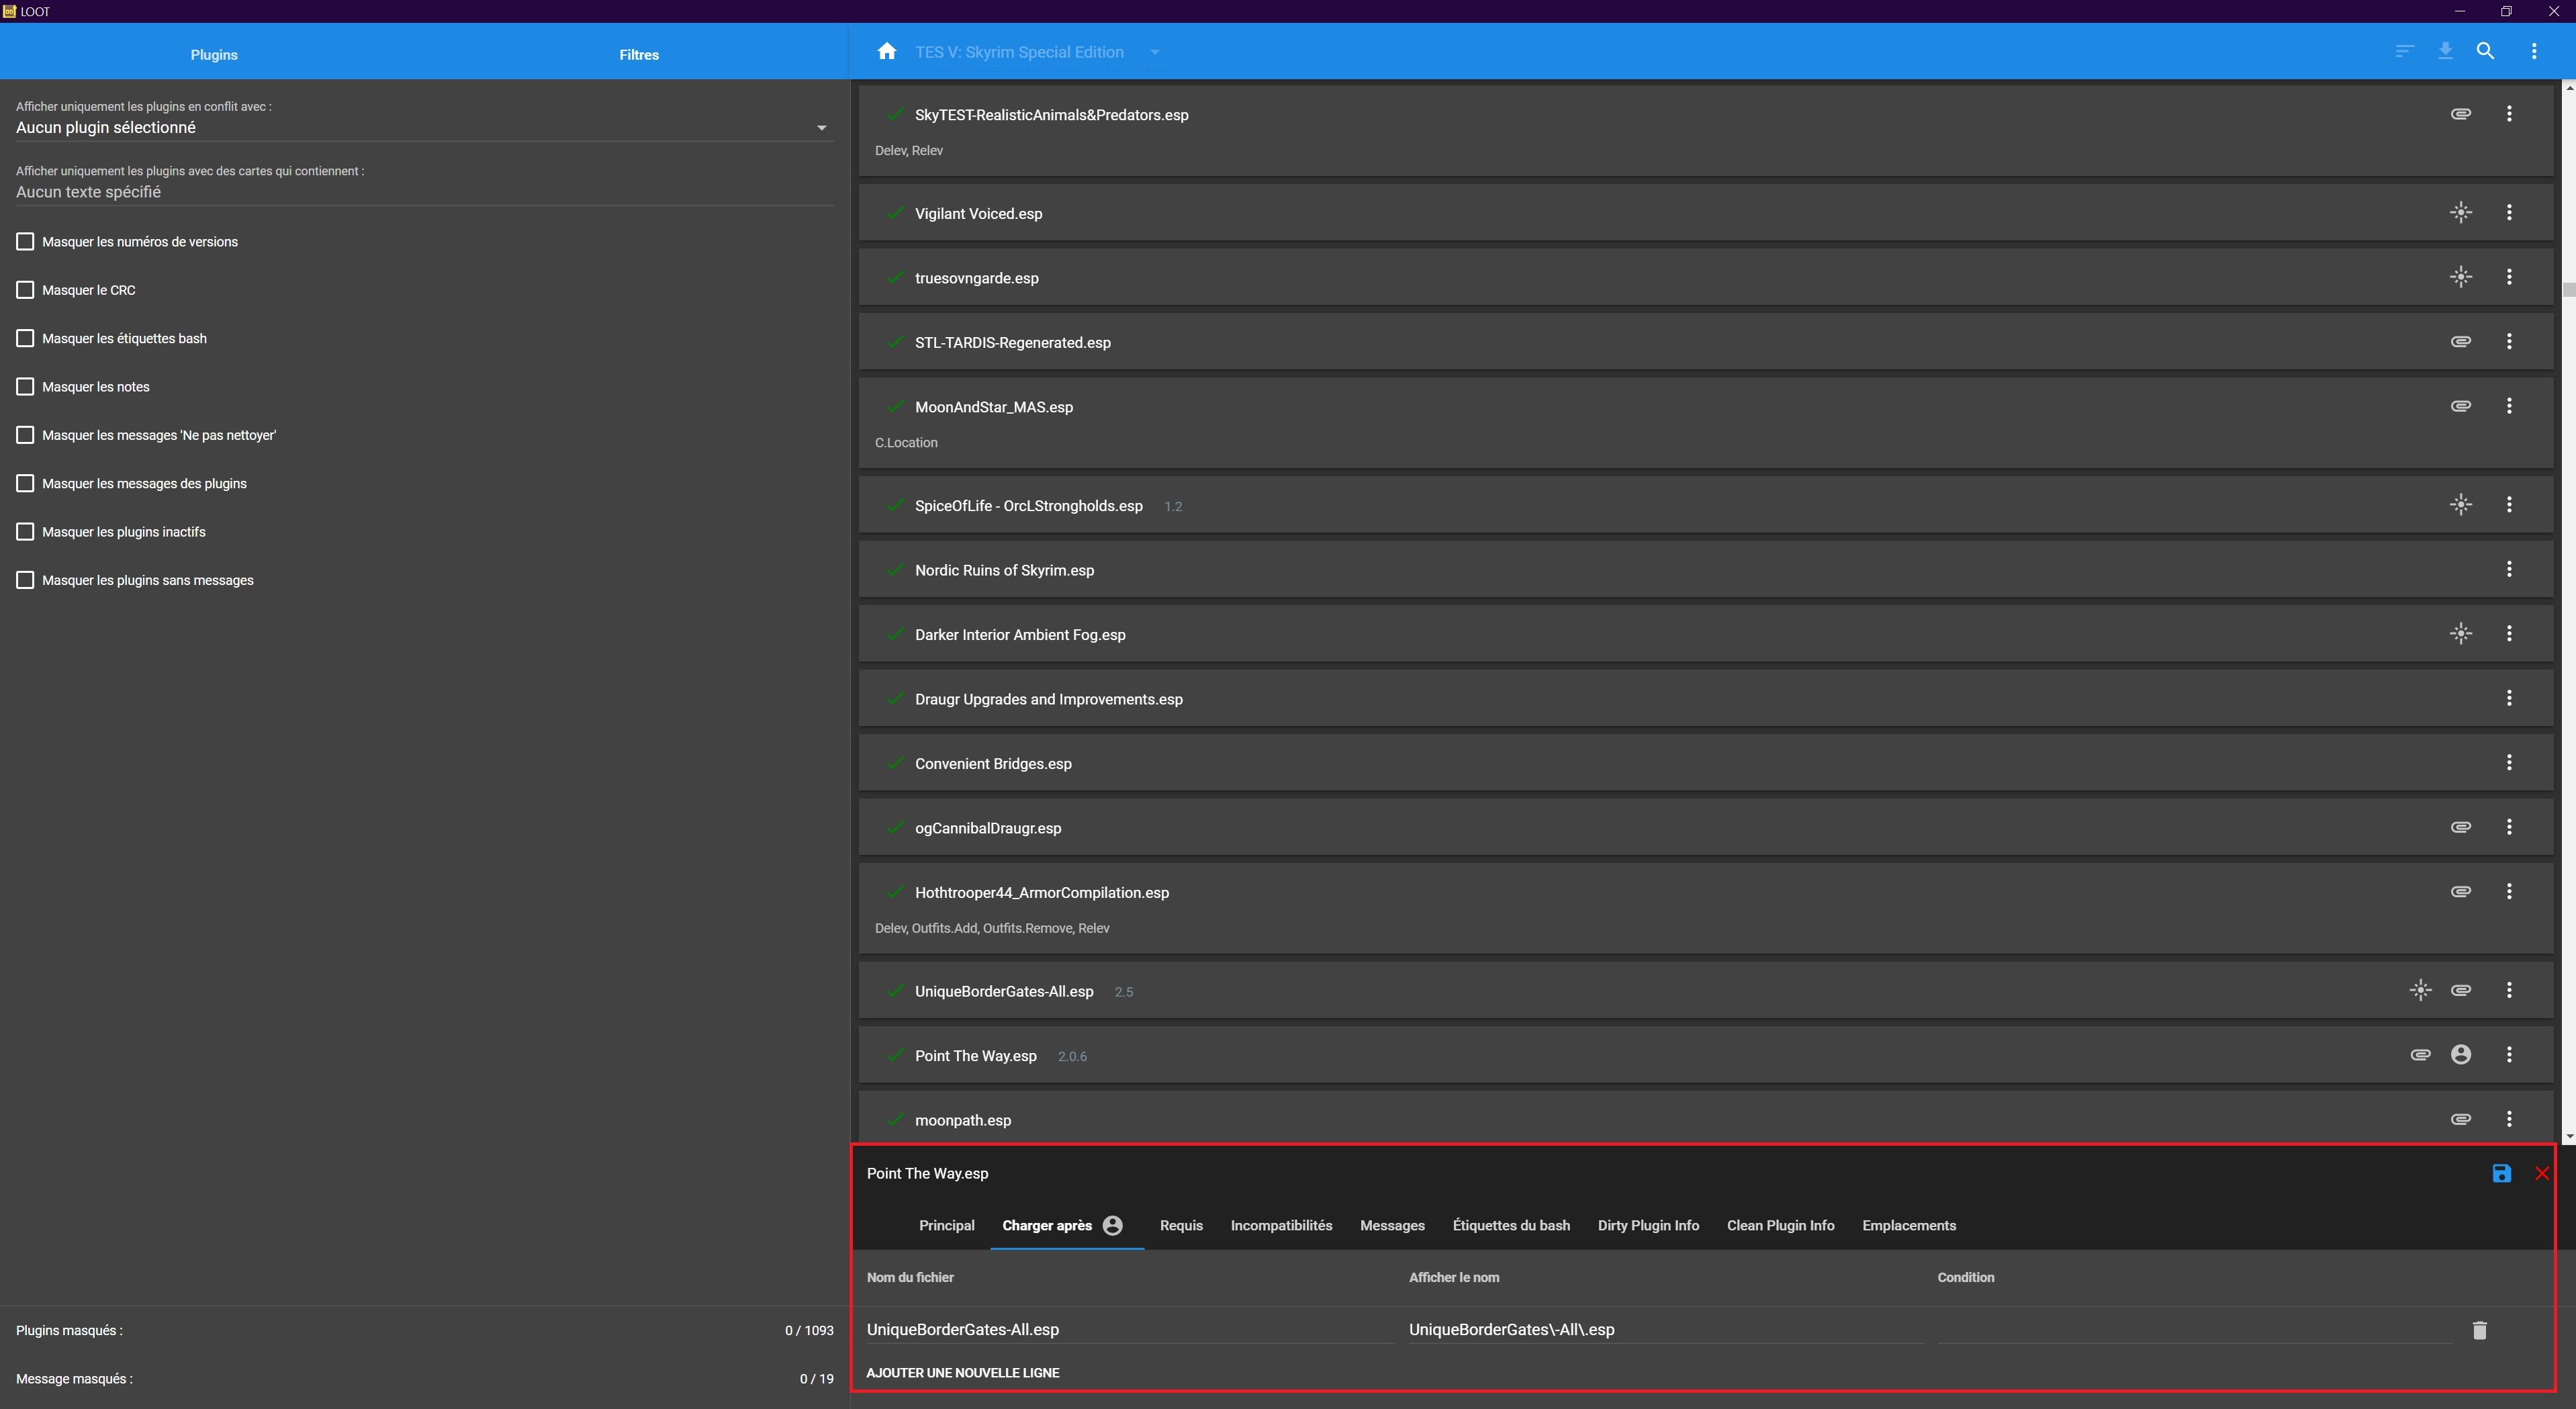Click Ajouter une nouvelle ligne
The image size is (2576, 1409).
962,1372
